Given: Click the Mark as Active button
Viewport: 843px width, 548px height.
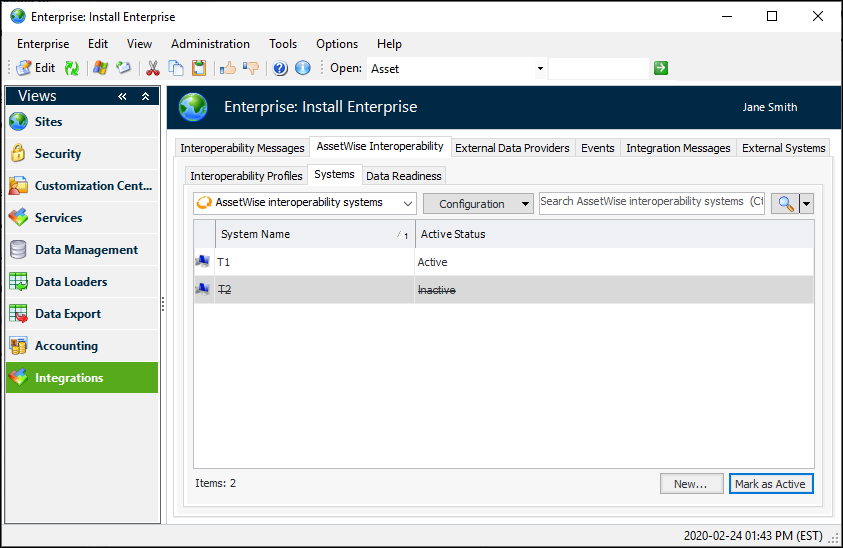Looking at the screenshot, I should pos(770,484).
